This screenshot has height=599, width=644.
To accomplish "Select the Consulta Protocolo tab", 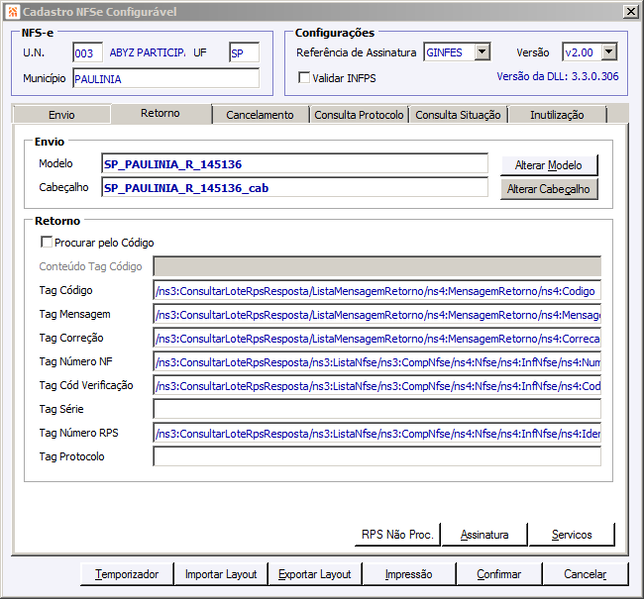I will click(359, 115).
